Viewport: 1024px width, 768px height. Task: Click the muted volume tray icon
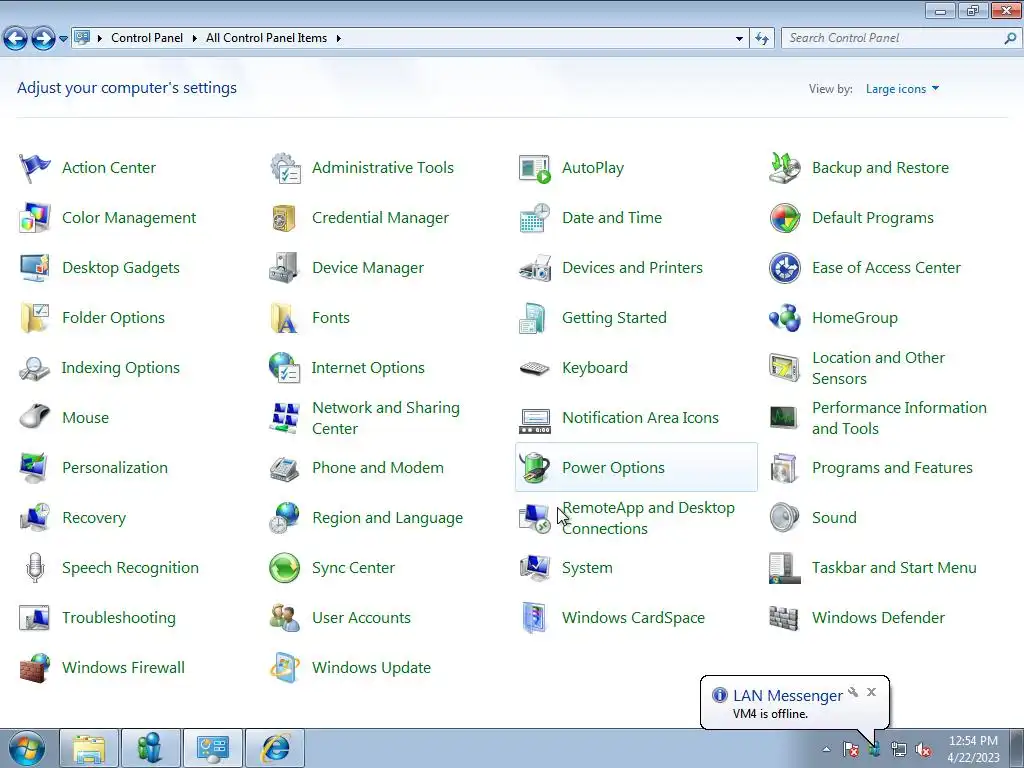[923, 750]
